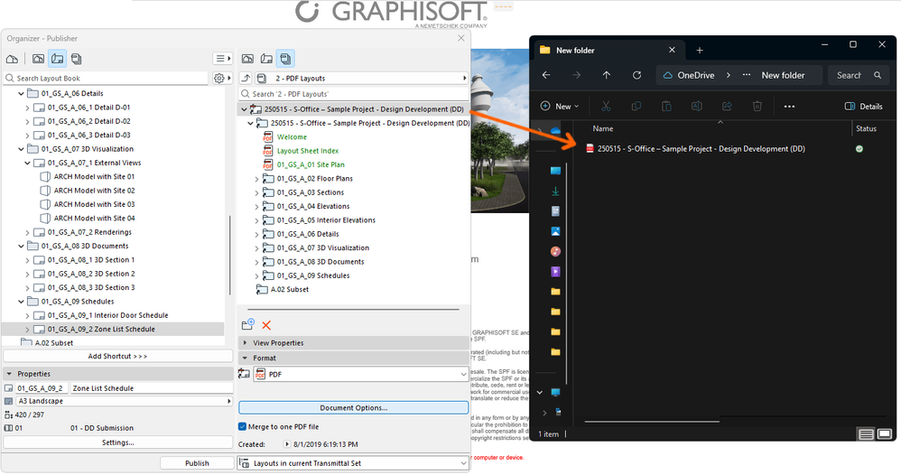This screenshot has height=476, width=901.
Task: Expand the View Properties section
Action: [x=246, y=343]
